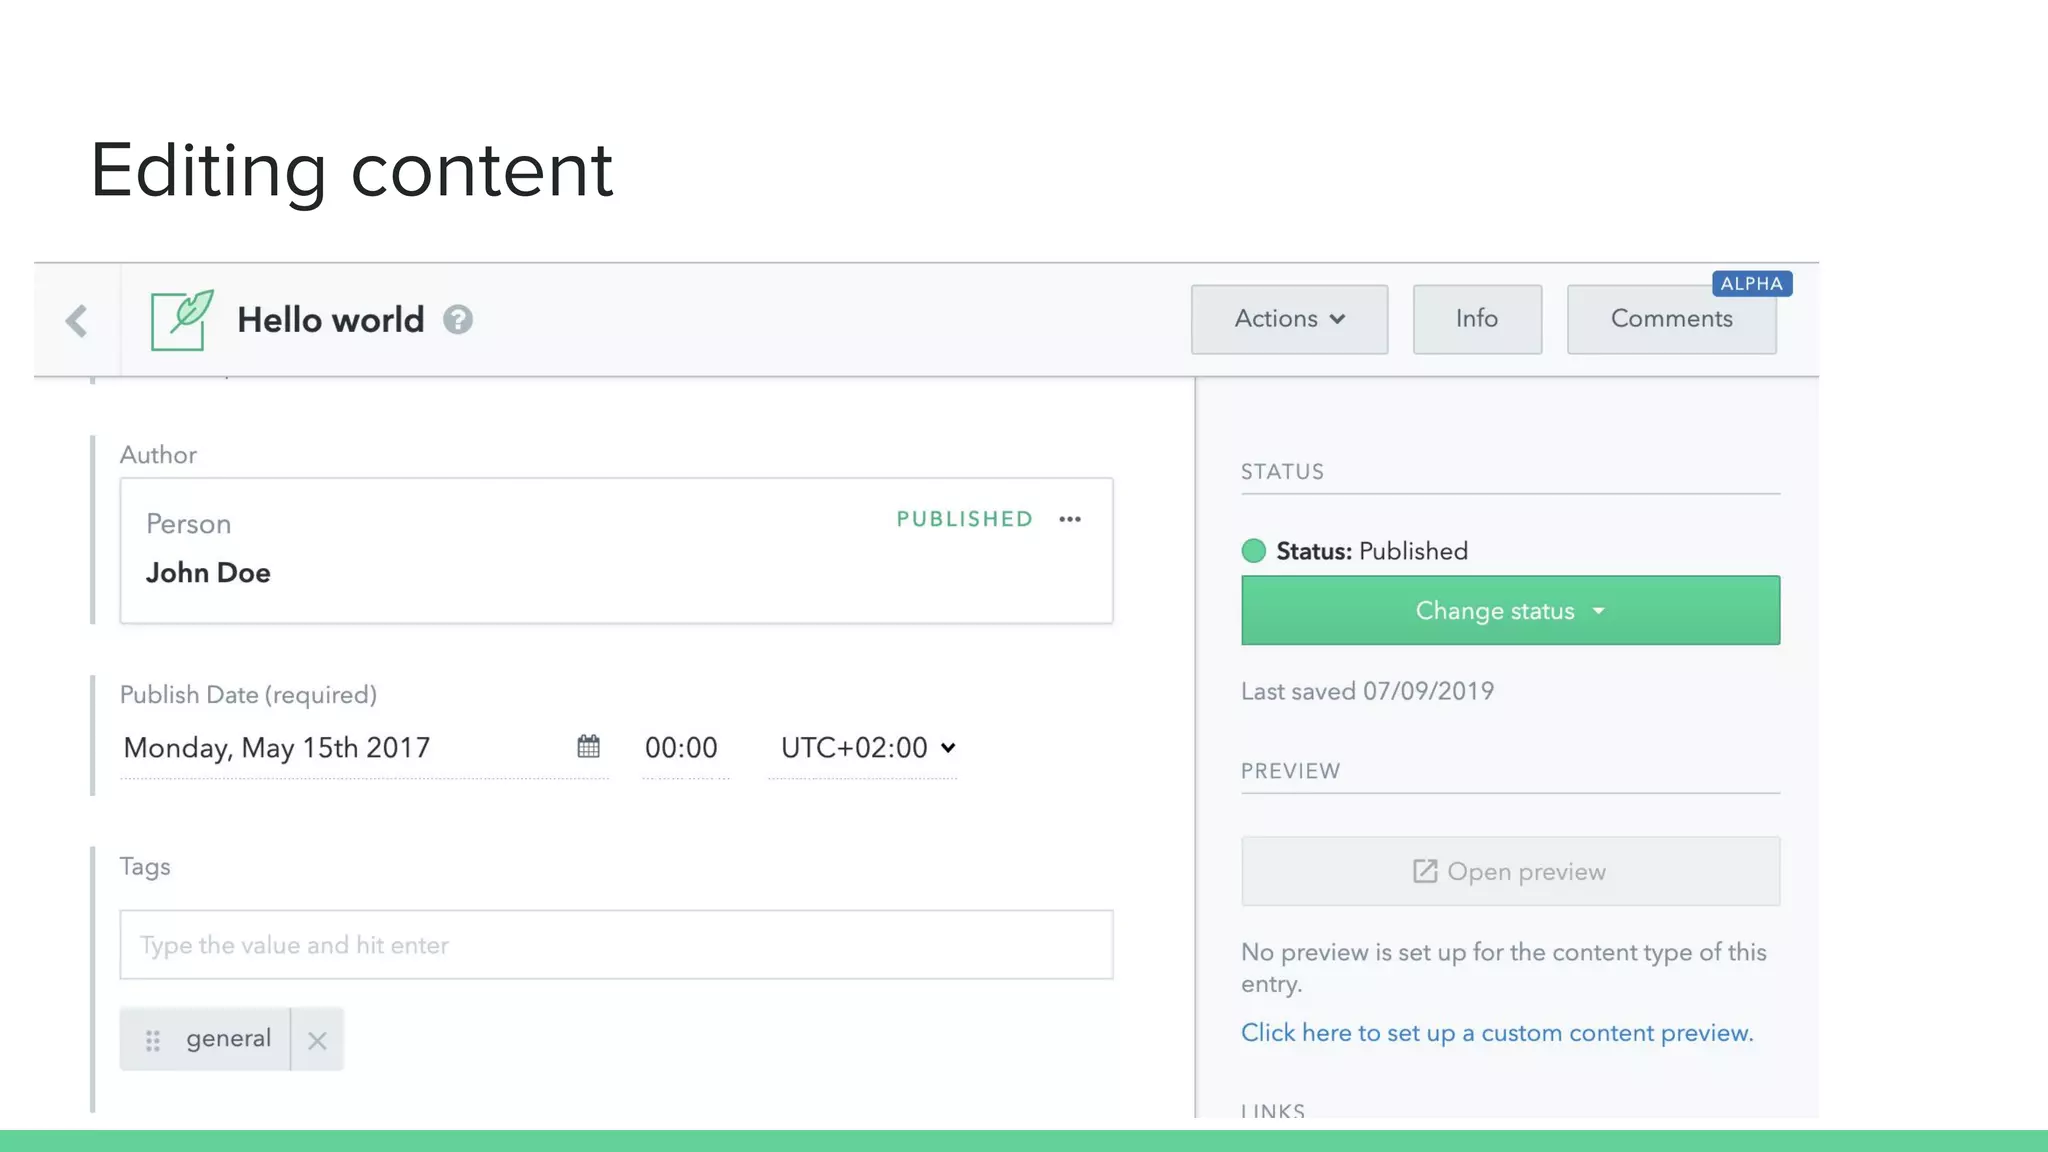Click the back chevron arrow
Viewport: 2048px width, 1152px height.
coord(77,321)
